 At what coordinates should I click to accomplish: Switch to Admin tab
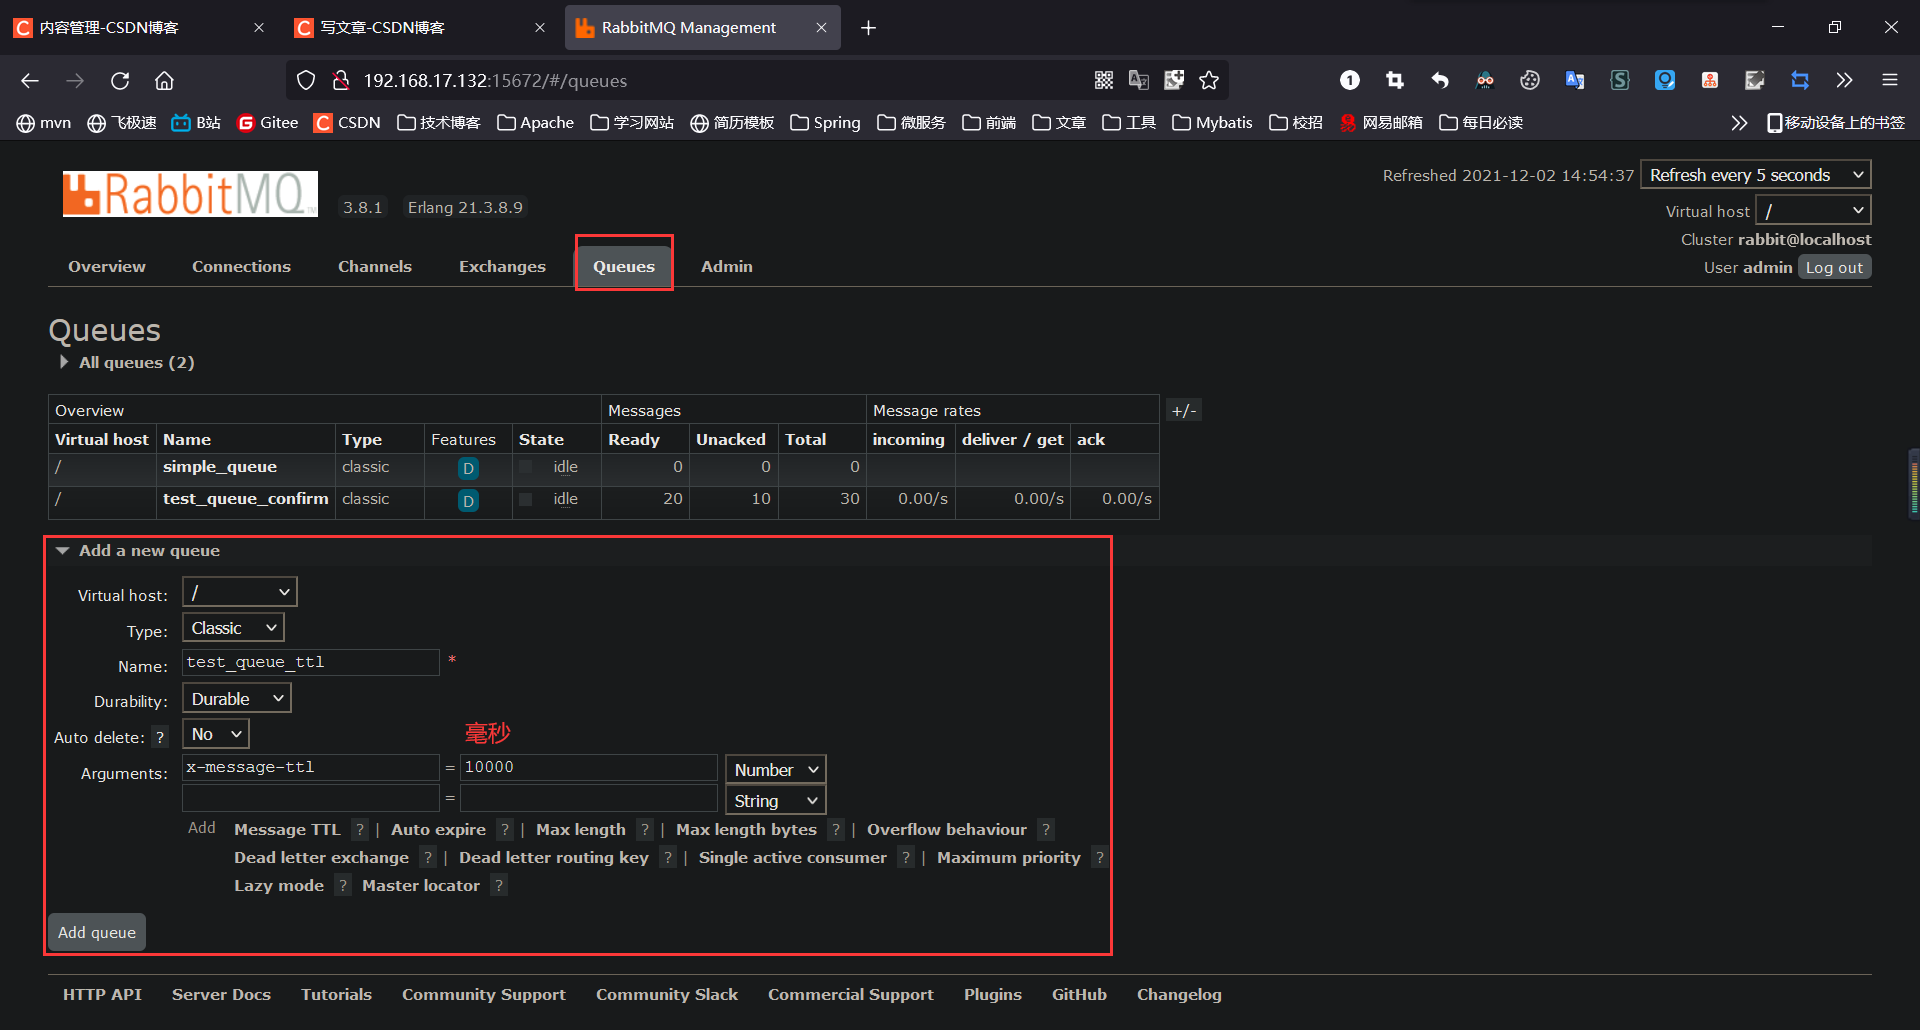727,266
